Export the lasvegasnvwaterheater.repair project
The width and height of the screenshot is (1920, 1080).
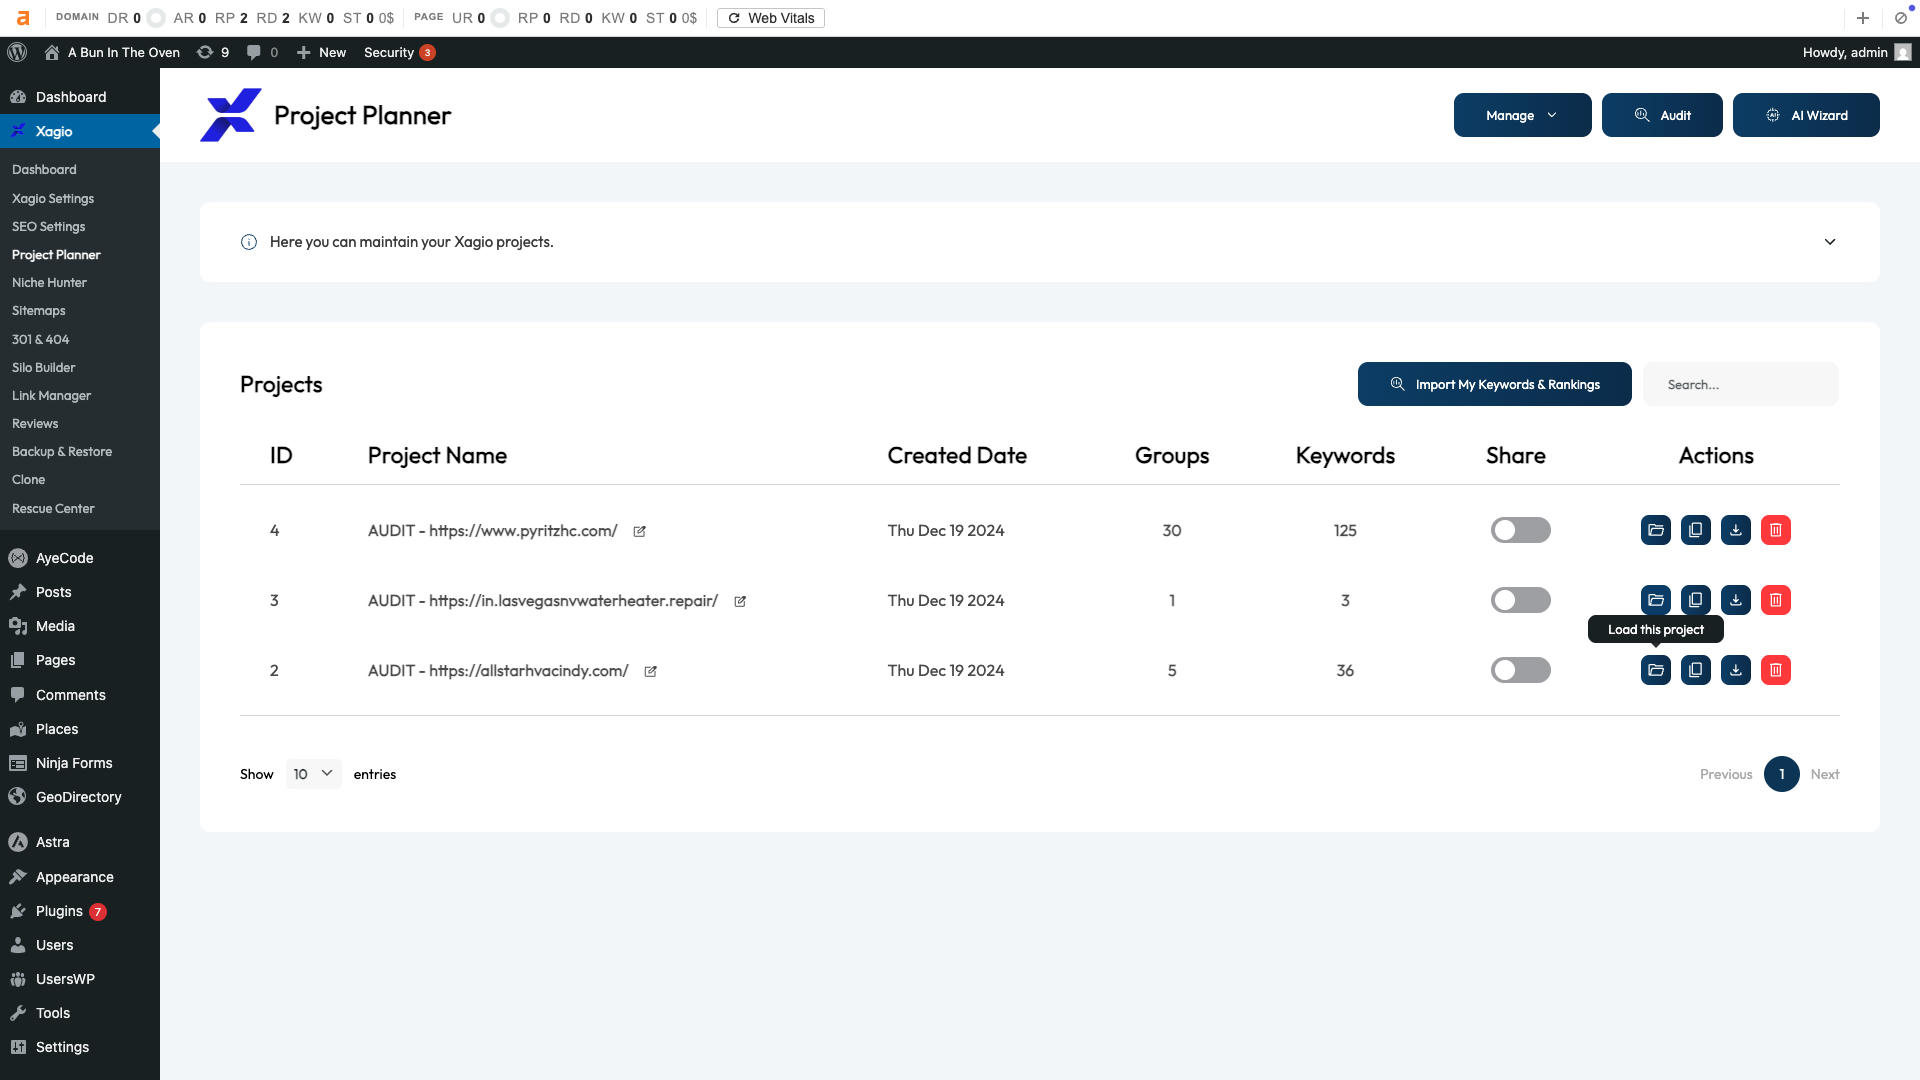click(1736, 600)
